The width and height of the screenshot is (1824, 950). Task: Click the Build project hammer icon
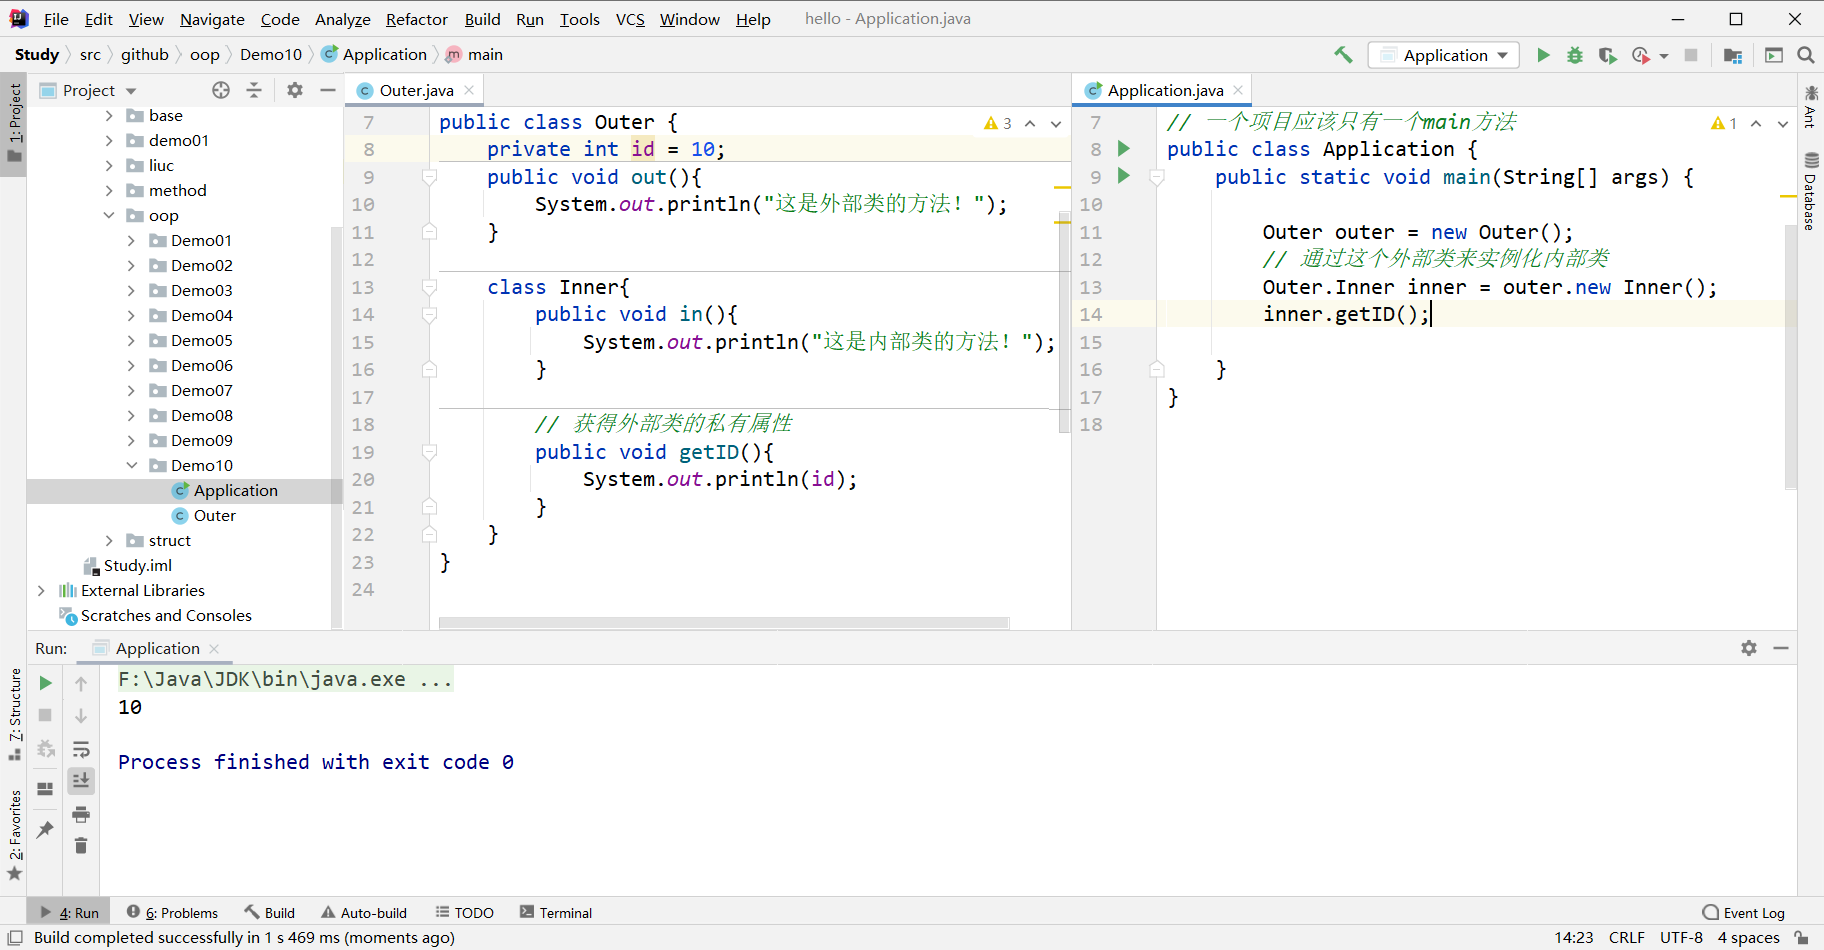1343,55
